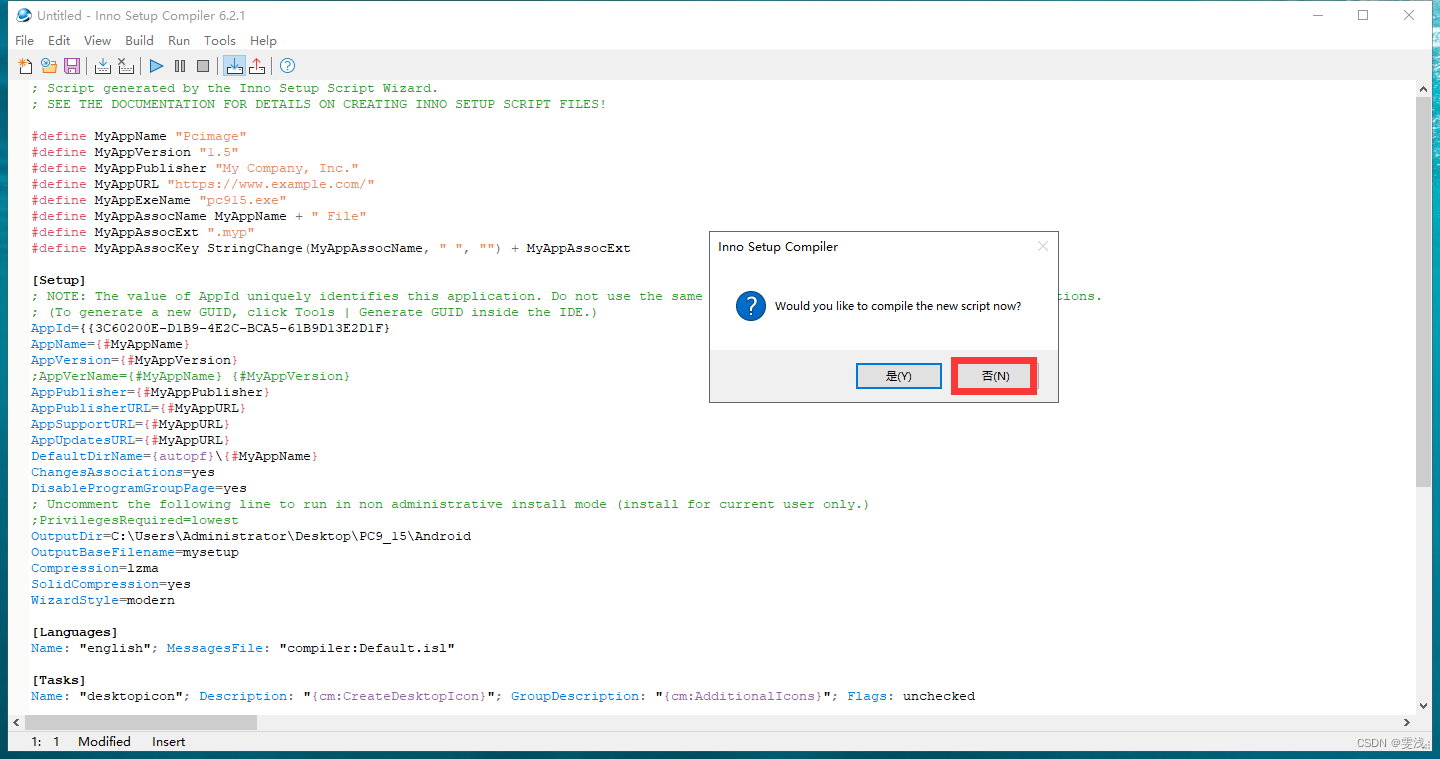Save the current script
The image size is (1440, 759).
tap(71, 65)
